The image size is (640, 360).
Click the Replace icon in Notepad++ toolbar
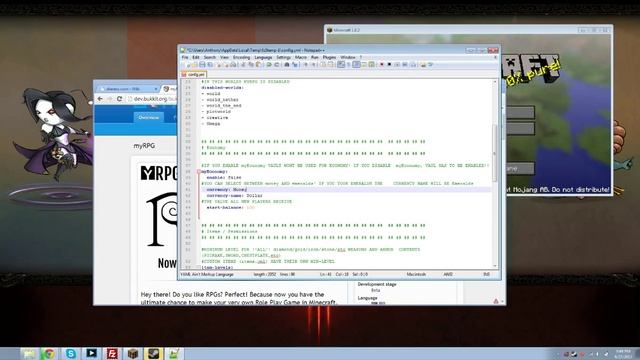pos(295,64)
